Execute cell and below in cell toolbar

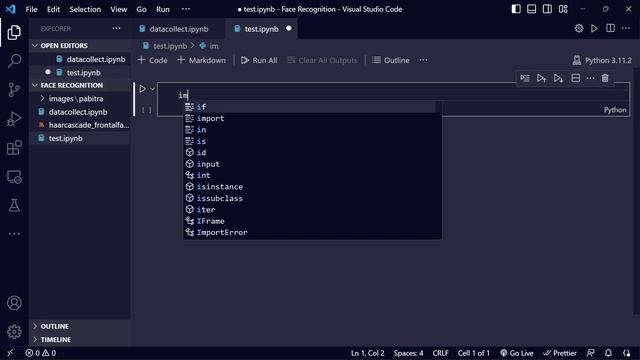(558, 78)
